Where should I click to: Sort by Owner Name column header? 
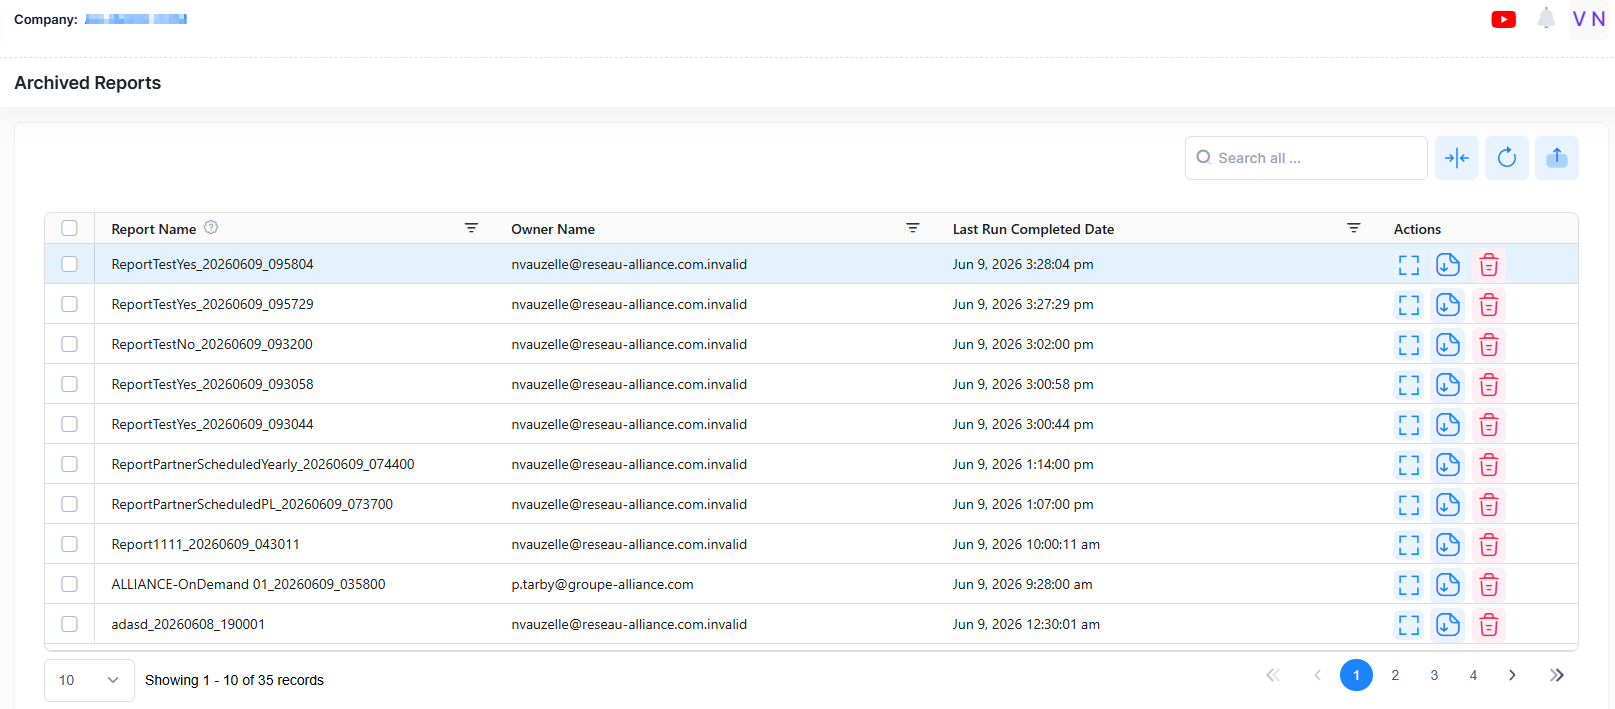pyautogui.click(x=553, y=229)
